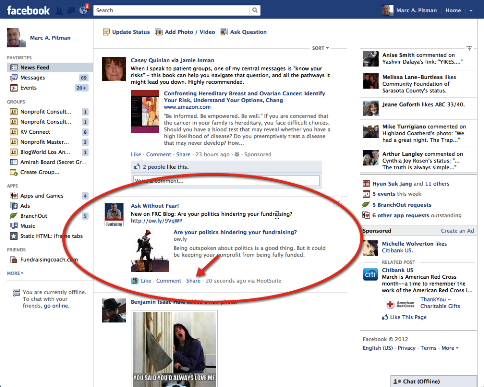Open News Feed in sidebar
Screen dimensions: 484x387
[x=50, y=67]
